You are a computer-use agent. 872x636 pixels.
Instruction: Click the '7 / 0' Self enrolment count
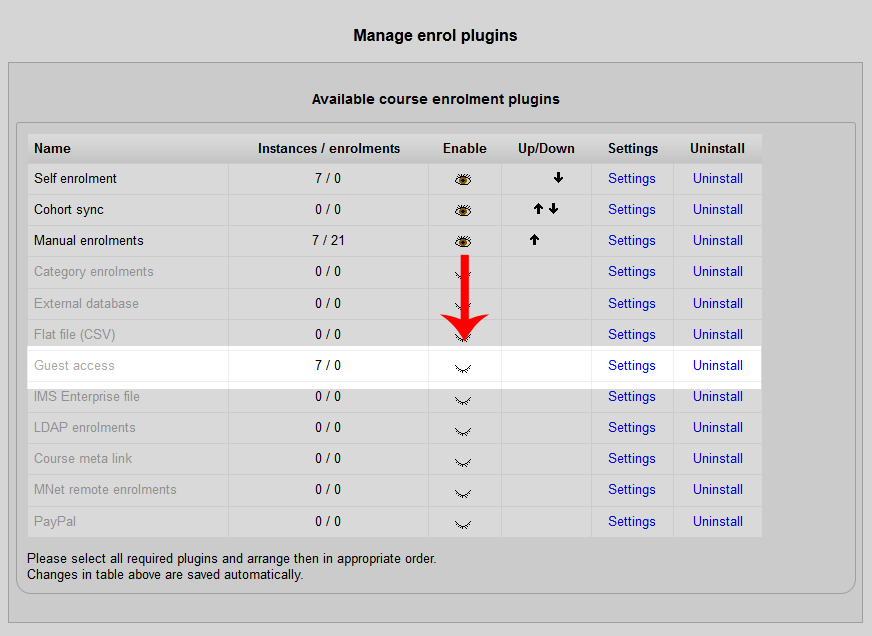click(x=328, y=178)
